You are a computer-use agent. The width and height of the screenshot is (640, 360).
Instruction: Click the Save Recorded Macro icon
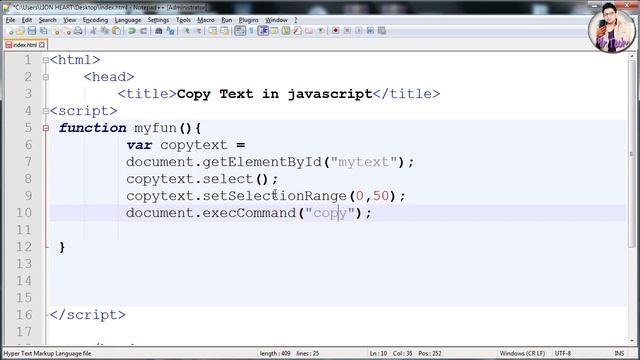pyautogui.click(x=382, y=31)
